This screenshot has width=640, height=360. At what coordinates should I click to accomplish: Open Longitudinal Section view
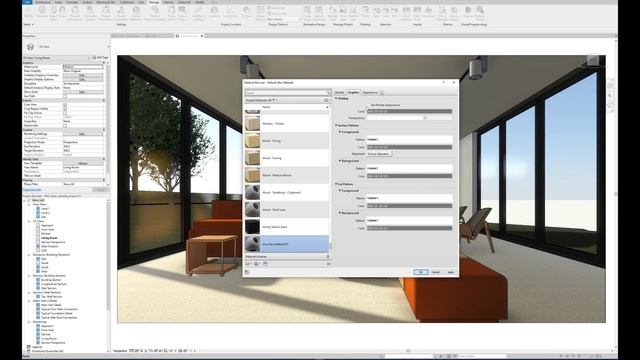click(54, 284)
